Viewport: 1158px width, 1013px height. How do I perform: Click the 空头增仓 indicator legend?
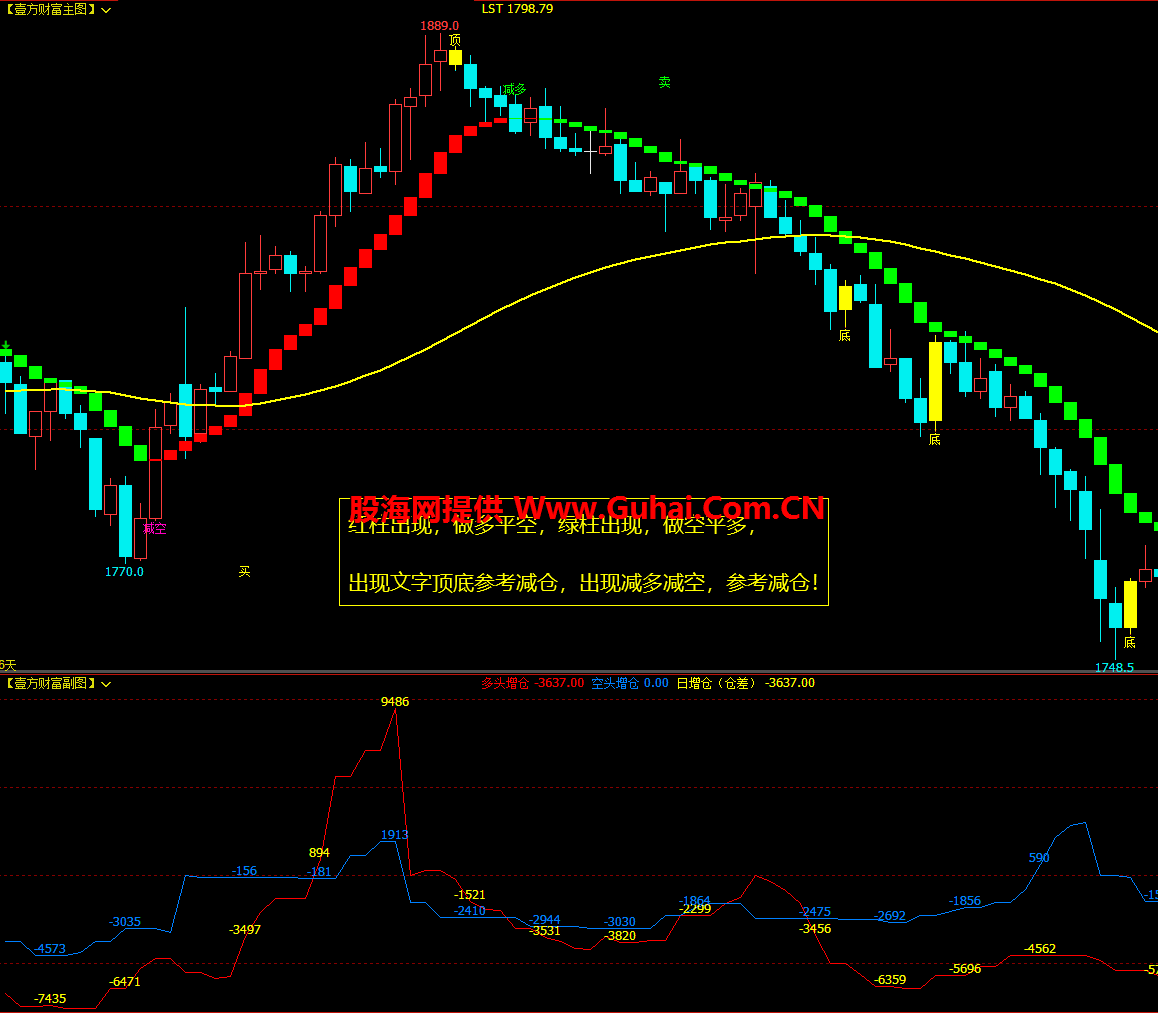click(x=629, y=683)
